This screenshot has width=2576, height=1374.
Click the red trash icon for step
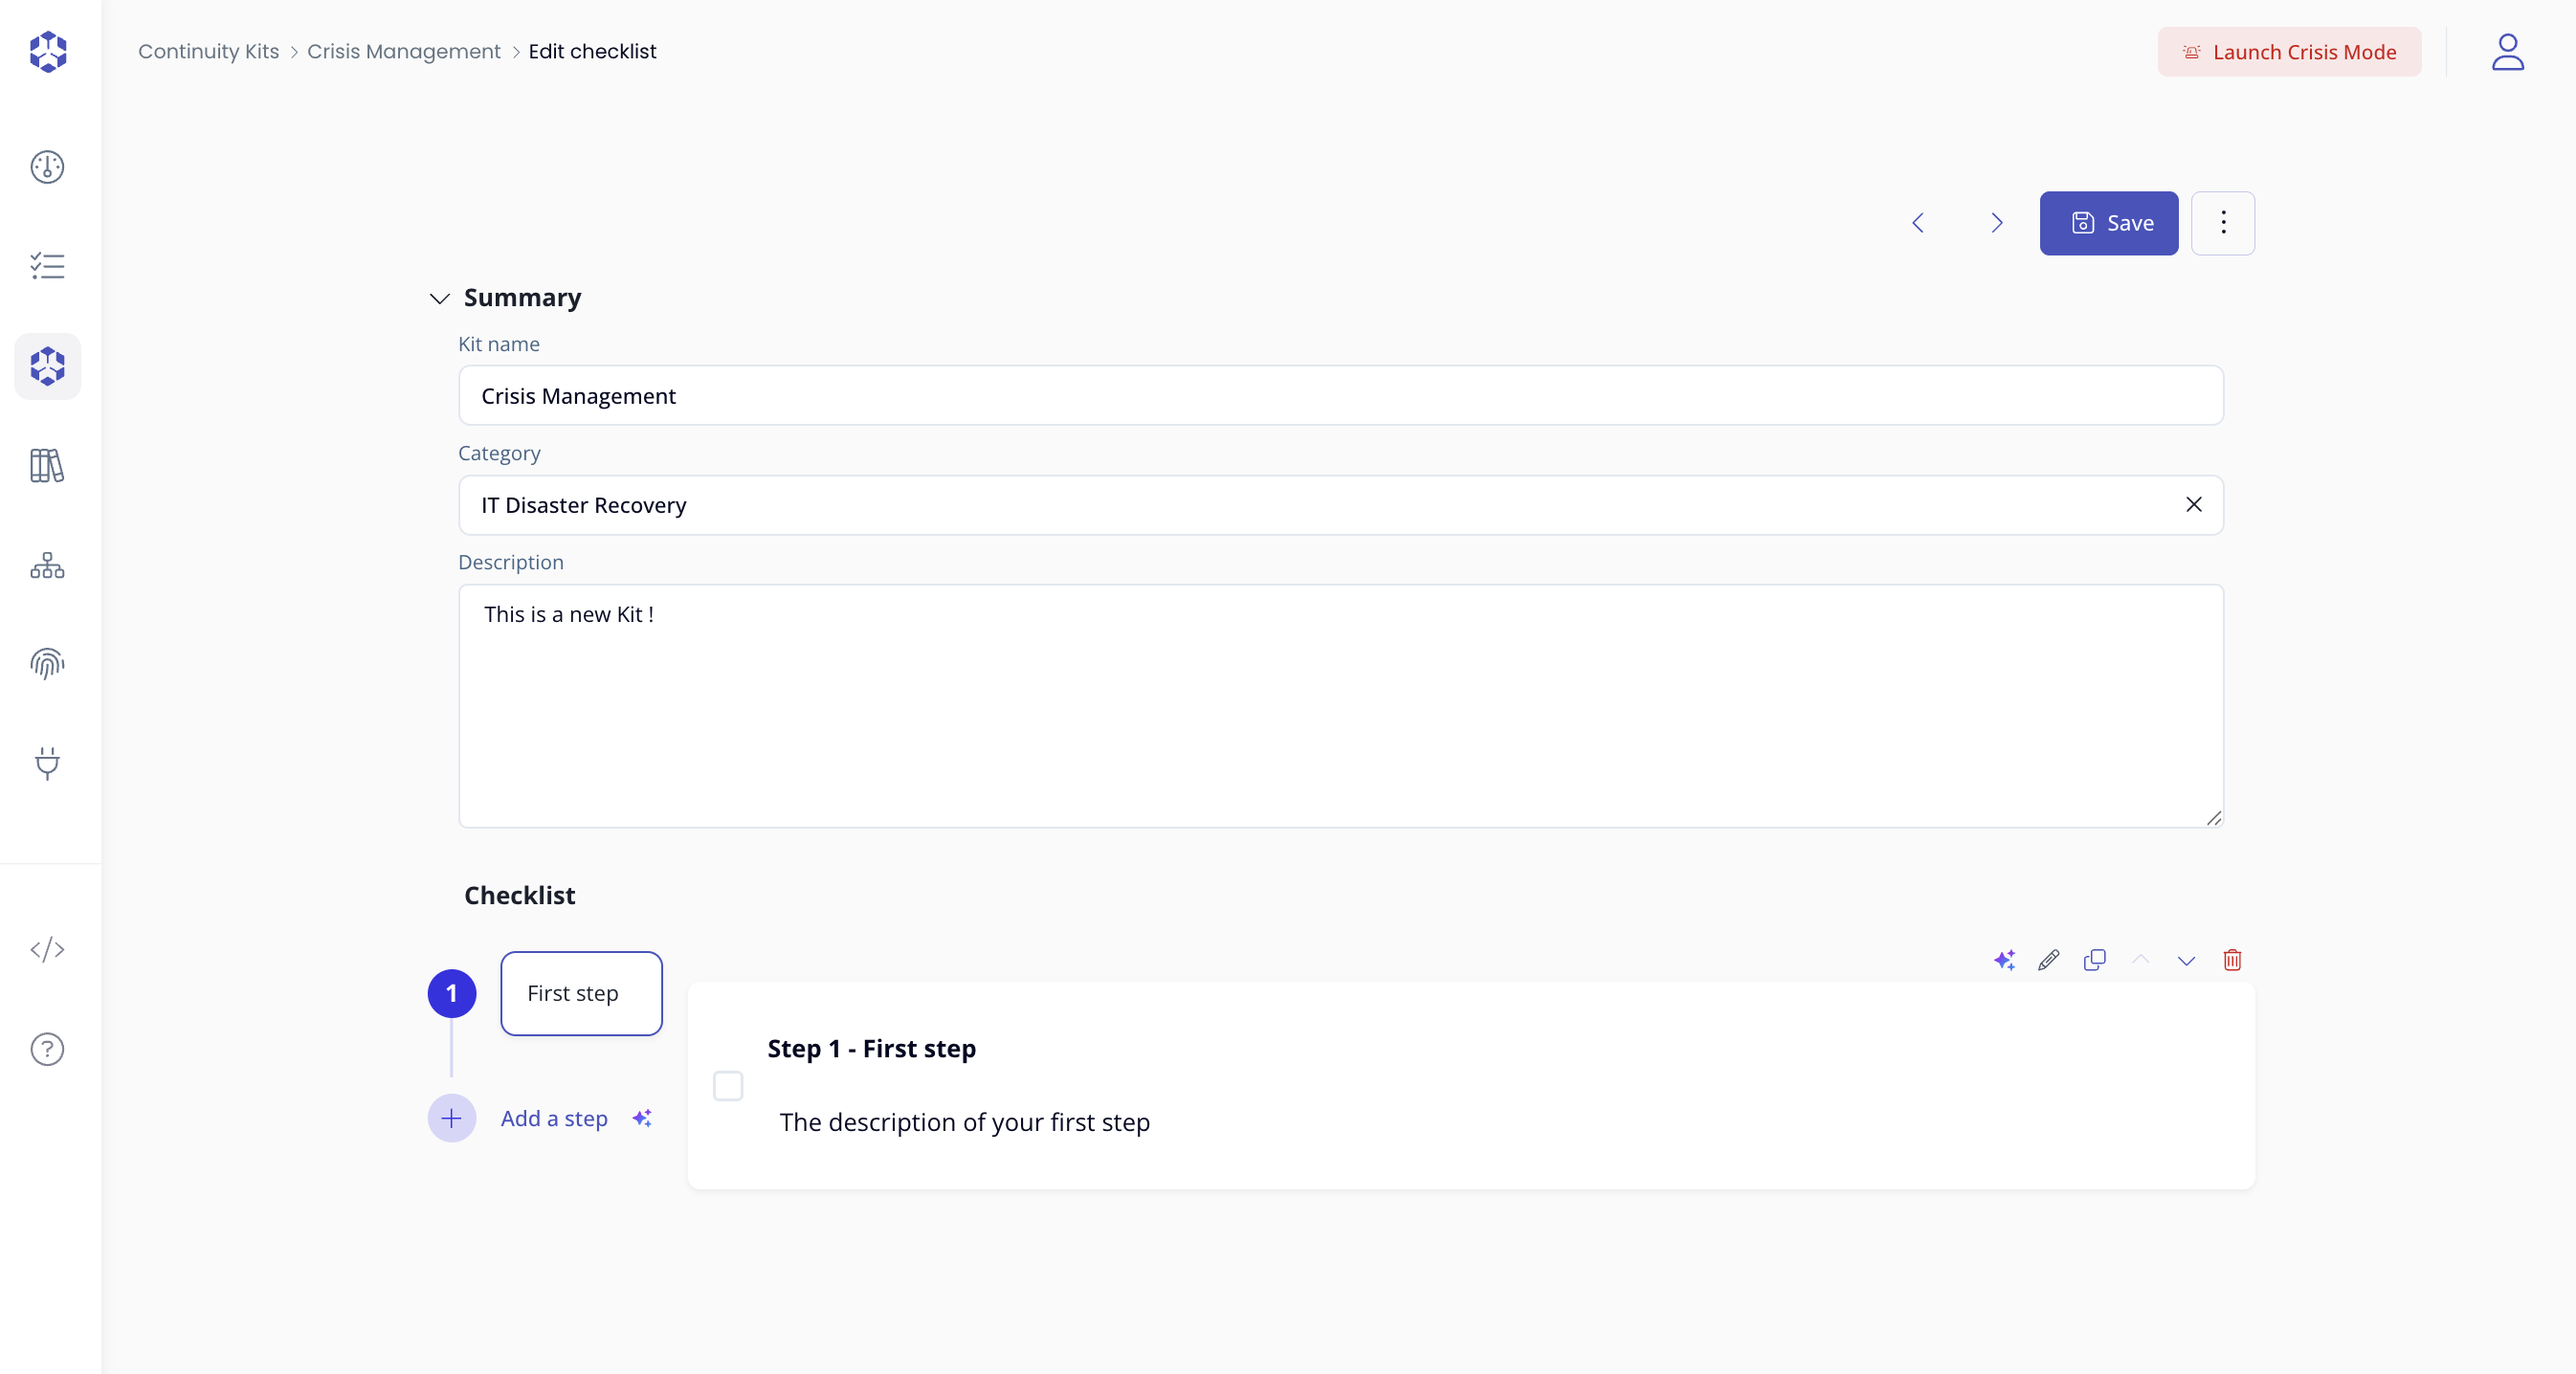click(2232, 960)
